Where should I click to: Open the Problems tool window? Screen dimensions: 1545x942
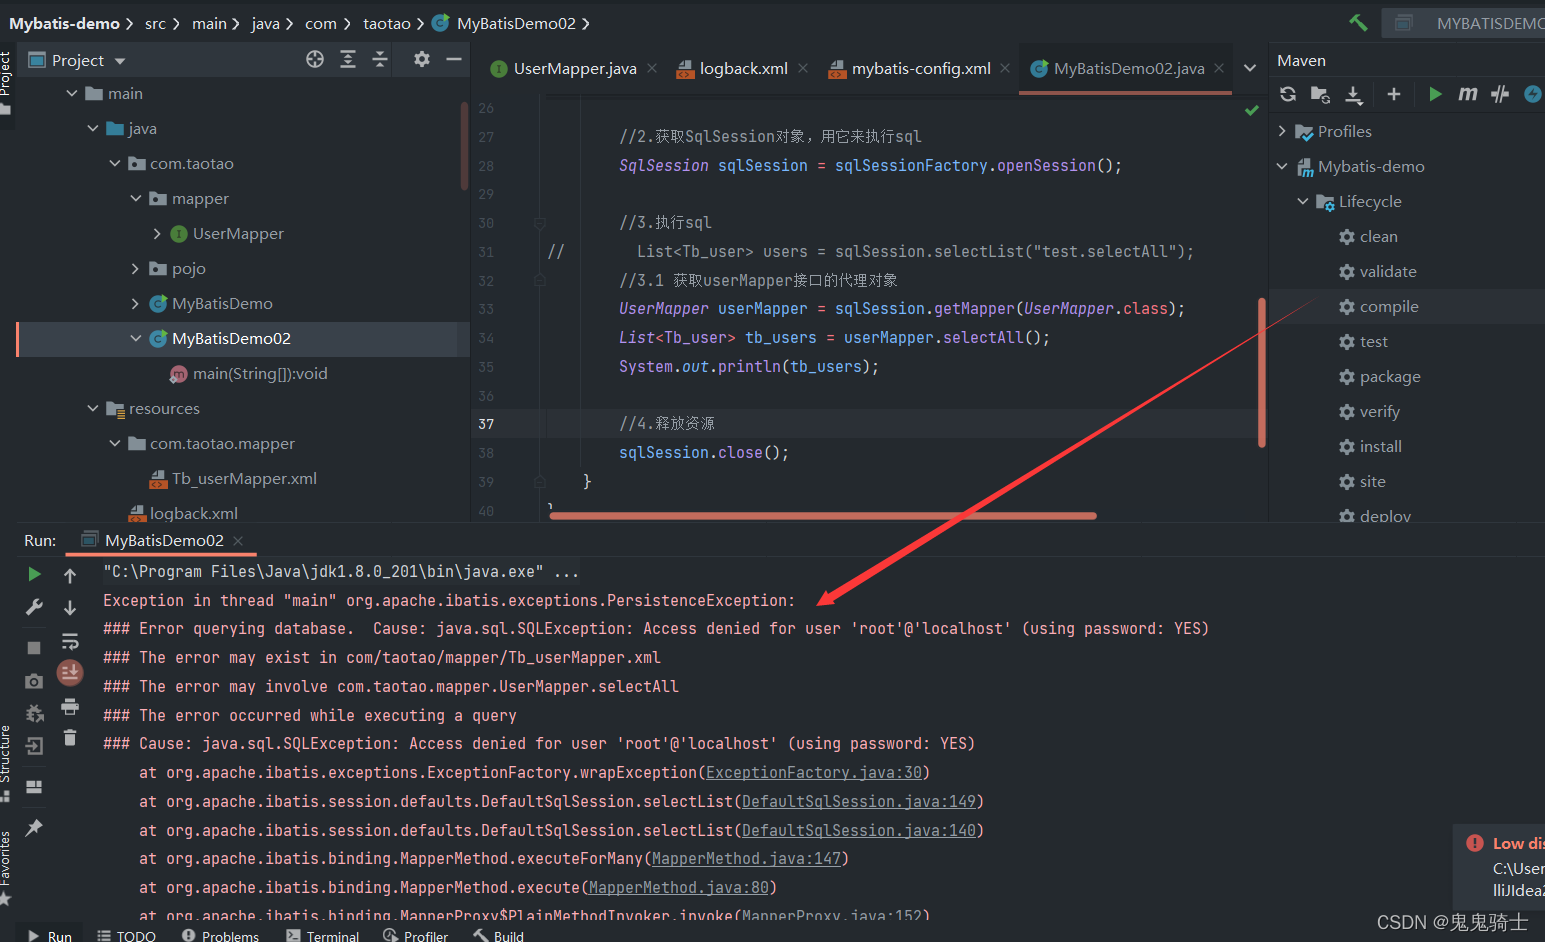coord(220,936)
